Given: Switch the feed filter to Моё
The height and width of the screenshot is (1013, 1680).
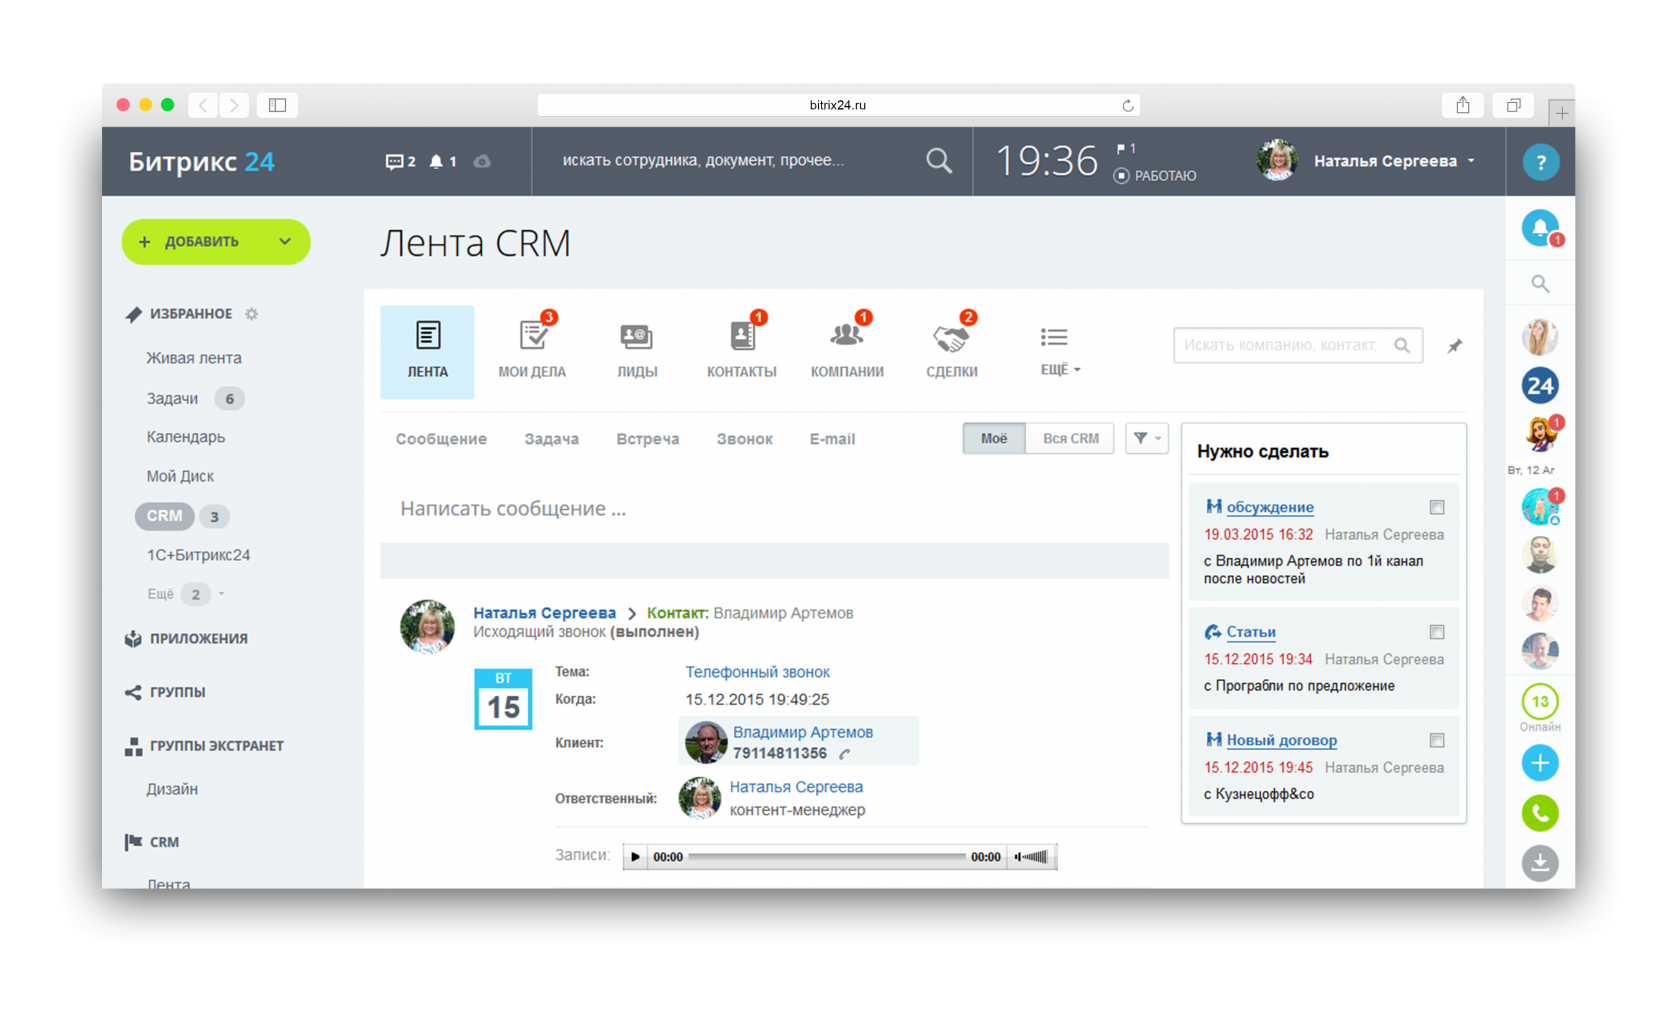Looking at the screenshot, I should pyautogui.click(x=994, y=438).
